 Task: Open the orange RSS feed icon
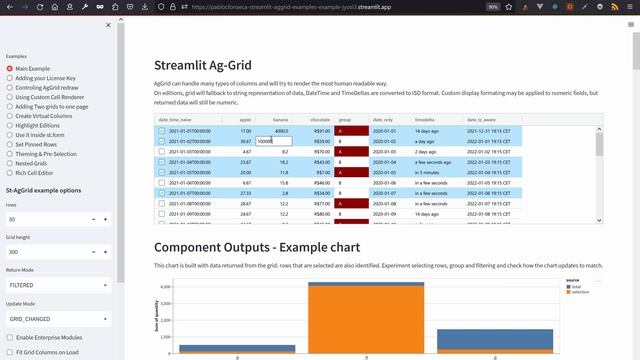(615, 7)
